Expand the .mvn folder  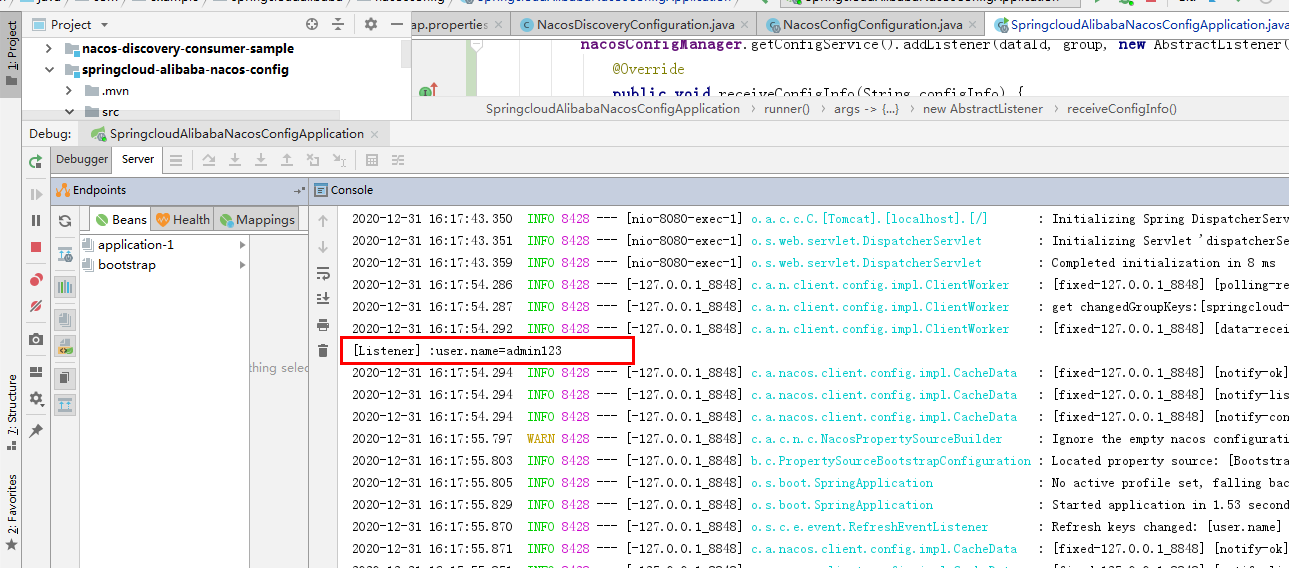coord(70,91)
